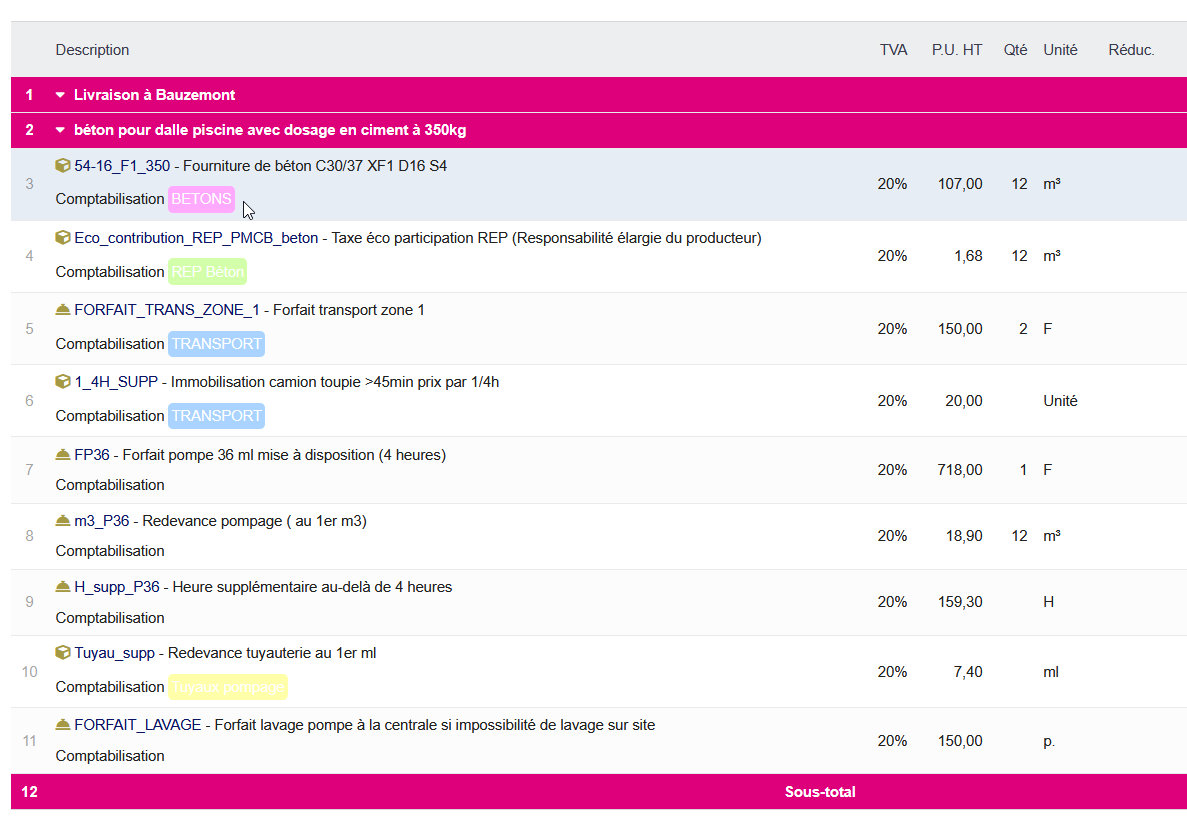Click service bell icon beside m3_P36
The width and height of the screenshot is (1187, 817).
63,521
